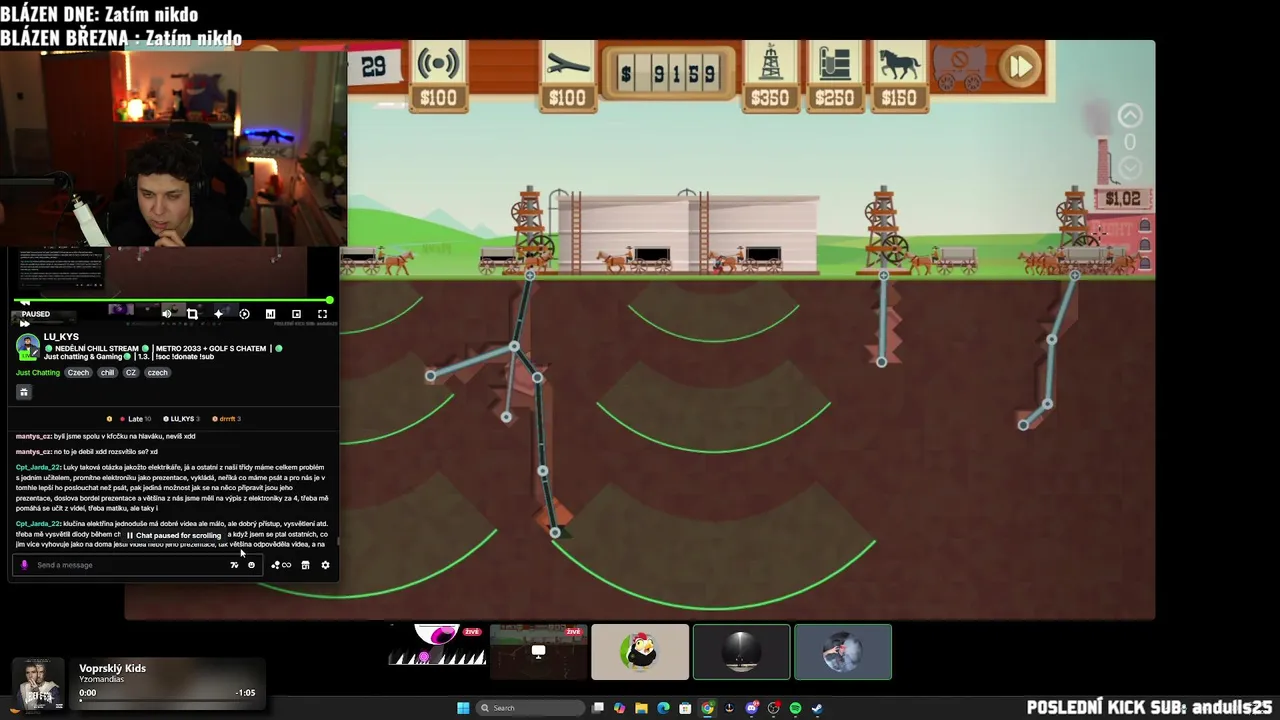Click the $9159 money counter

668,73
